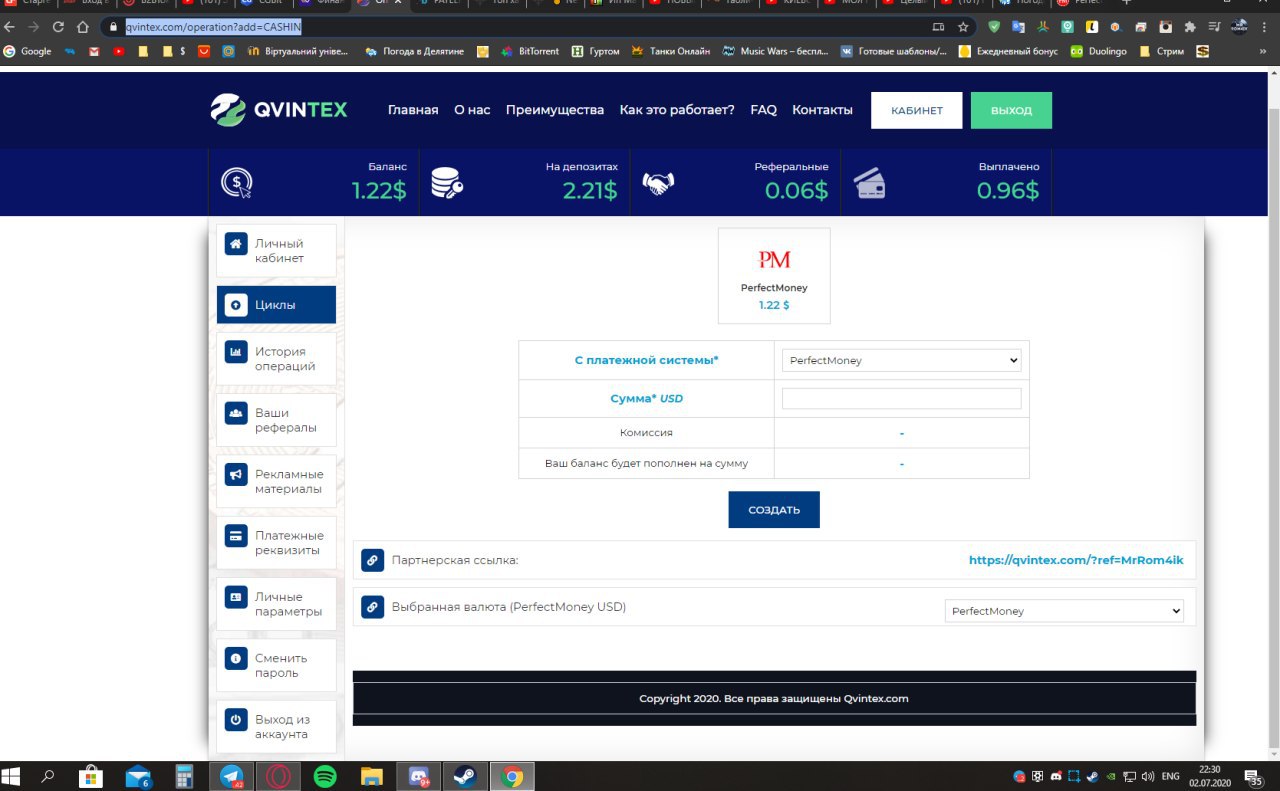Reload the page in browser
Screen dimensions: 1280x791
58,27
